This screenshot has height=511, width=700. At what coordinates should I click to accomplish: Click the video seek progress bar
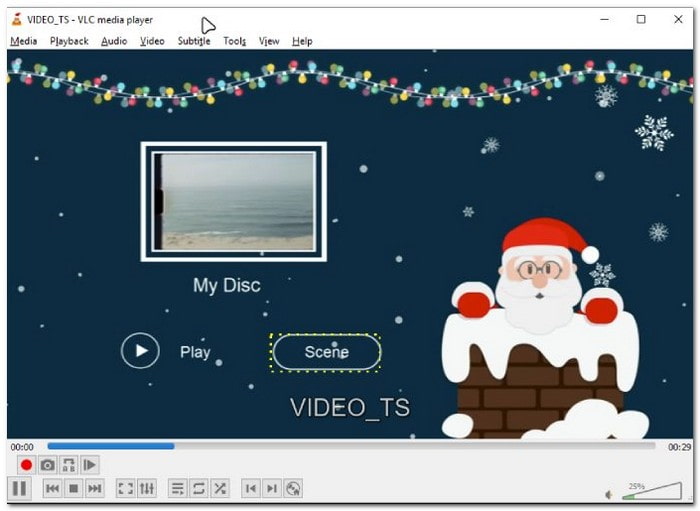click(350, 446)
